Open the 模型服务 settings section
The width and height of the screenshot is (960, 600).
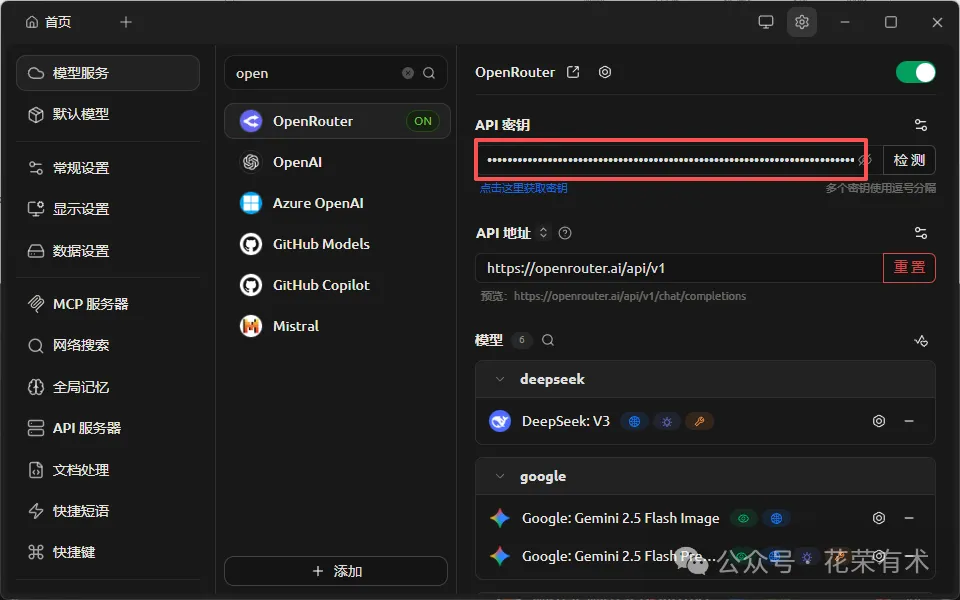point(108,73)
